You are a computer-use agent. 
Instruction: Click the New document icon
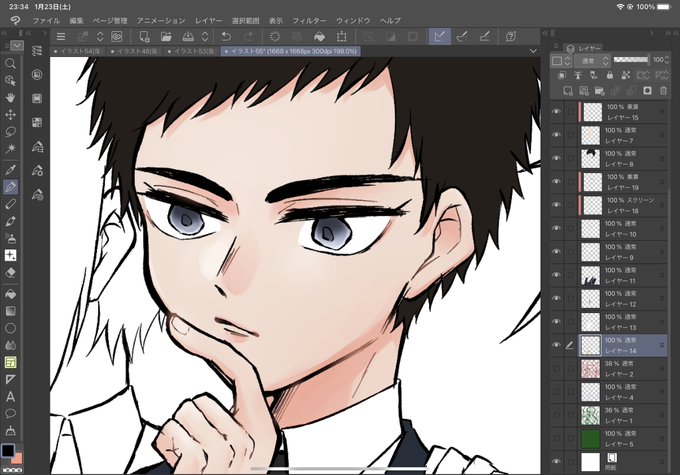[x=144, y=36]
